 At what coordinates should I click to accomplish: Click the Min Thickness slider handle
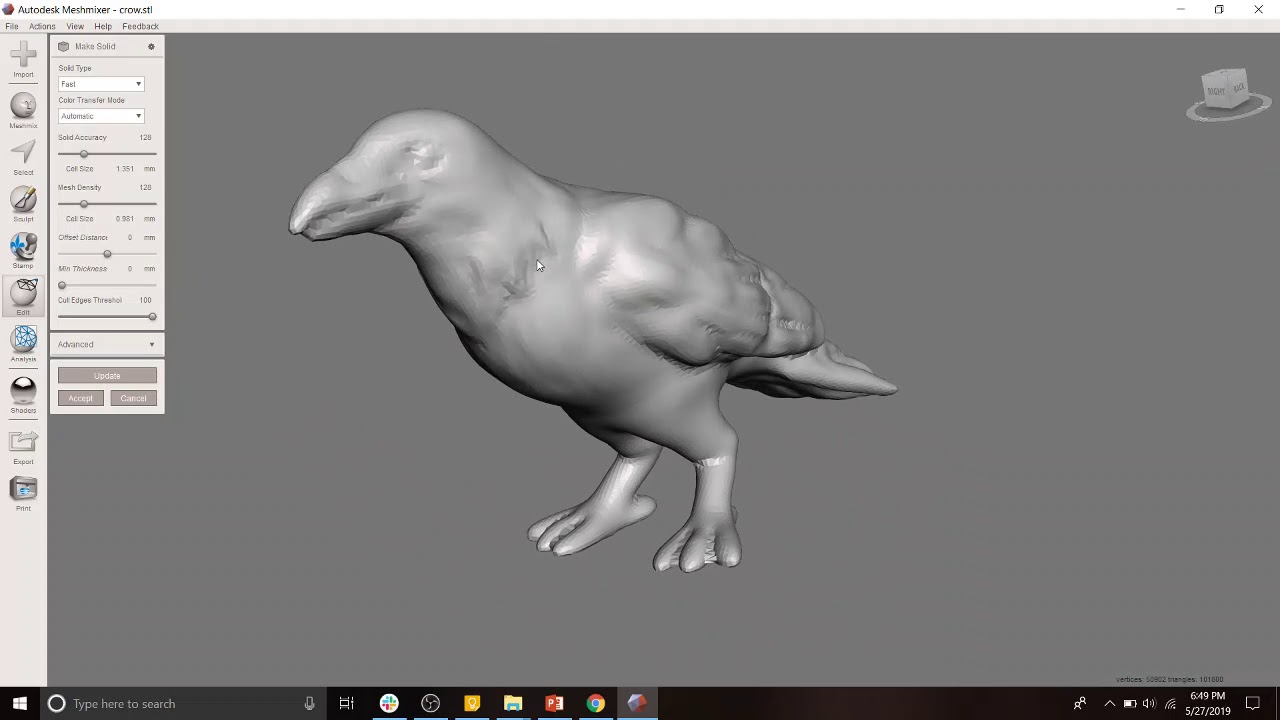point(62,285)
